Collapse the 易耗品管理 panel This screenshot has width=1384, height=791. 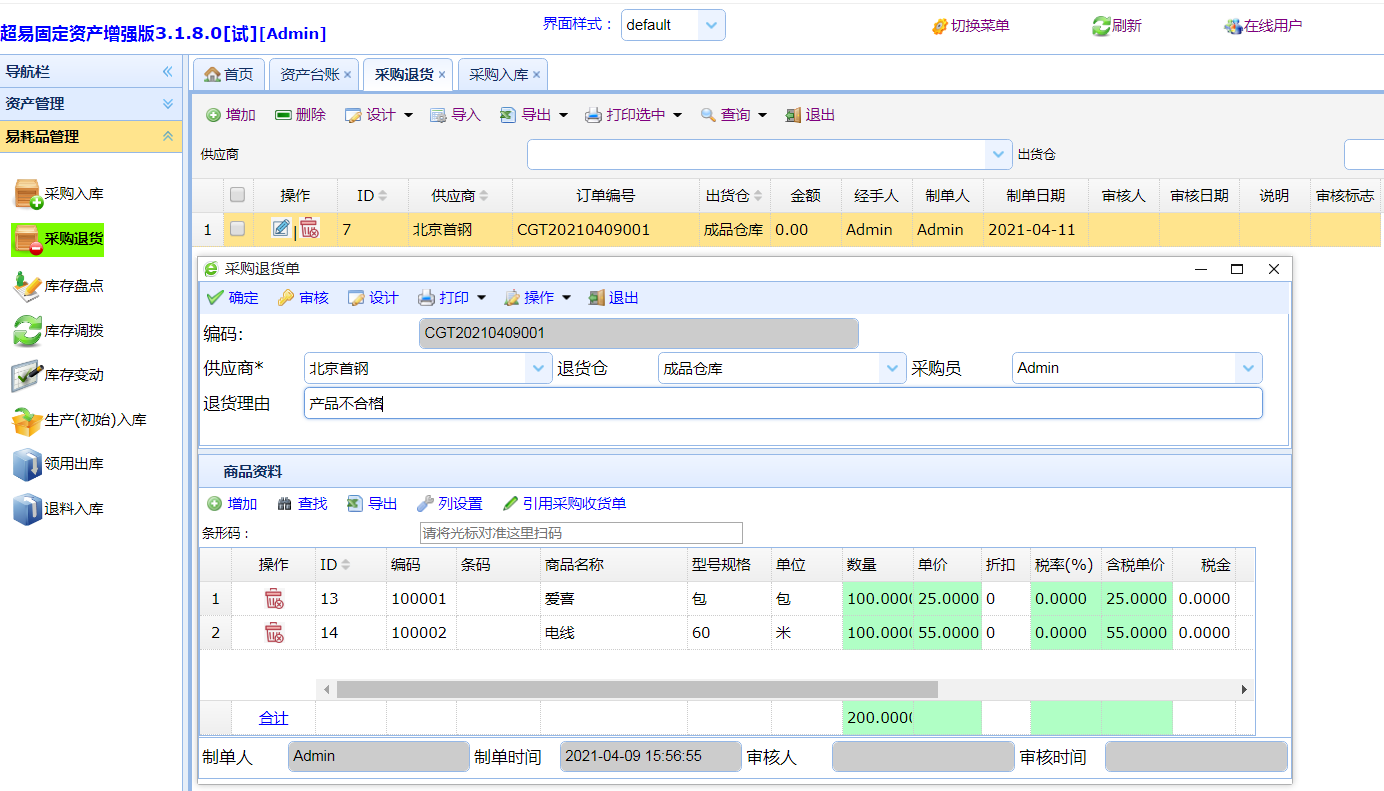point(167,137)
